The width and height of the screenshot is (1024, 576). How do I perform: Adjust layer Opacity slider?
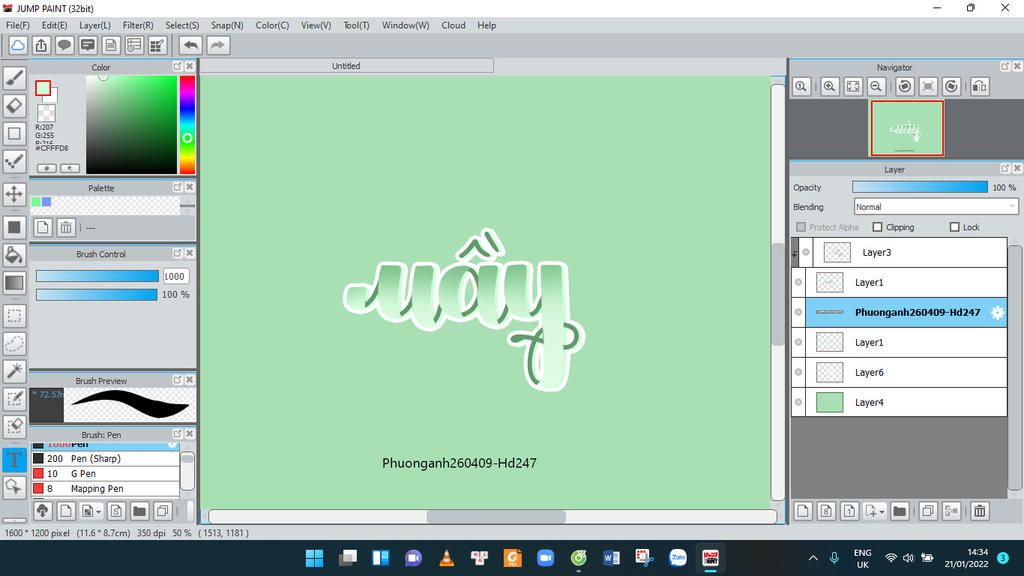tap(920, 187)
